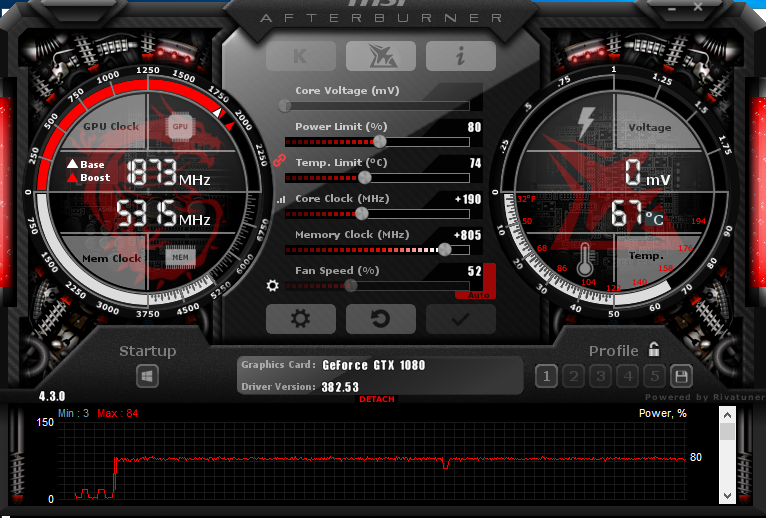Image resolution: width=766 pixels, height=518 pixels.
Task: Select profile slot 2
Action: 574,376
